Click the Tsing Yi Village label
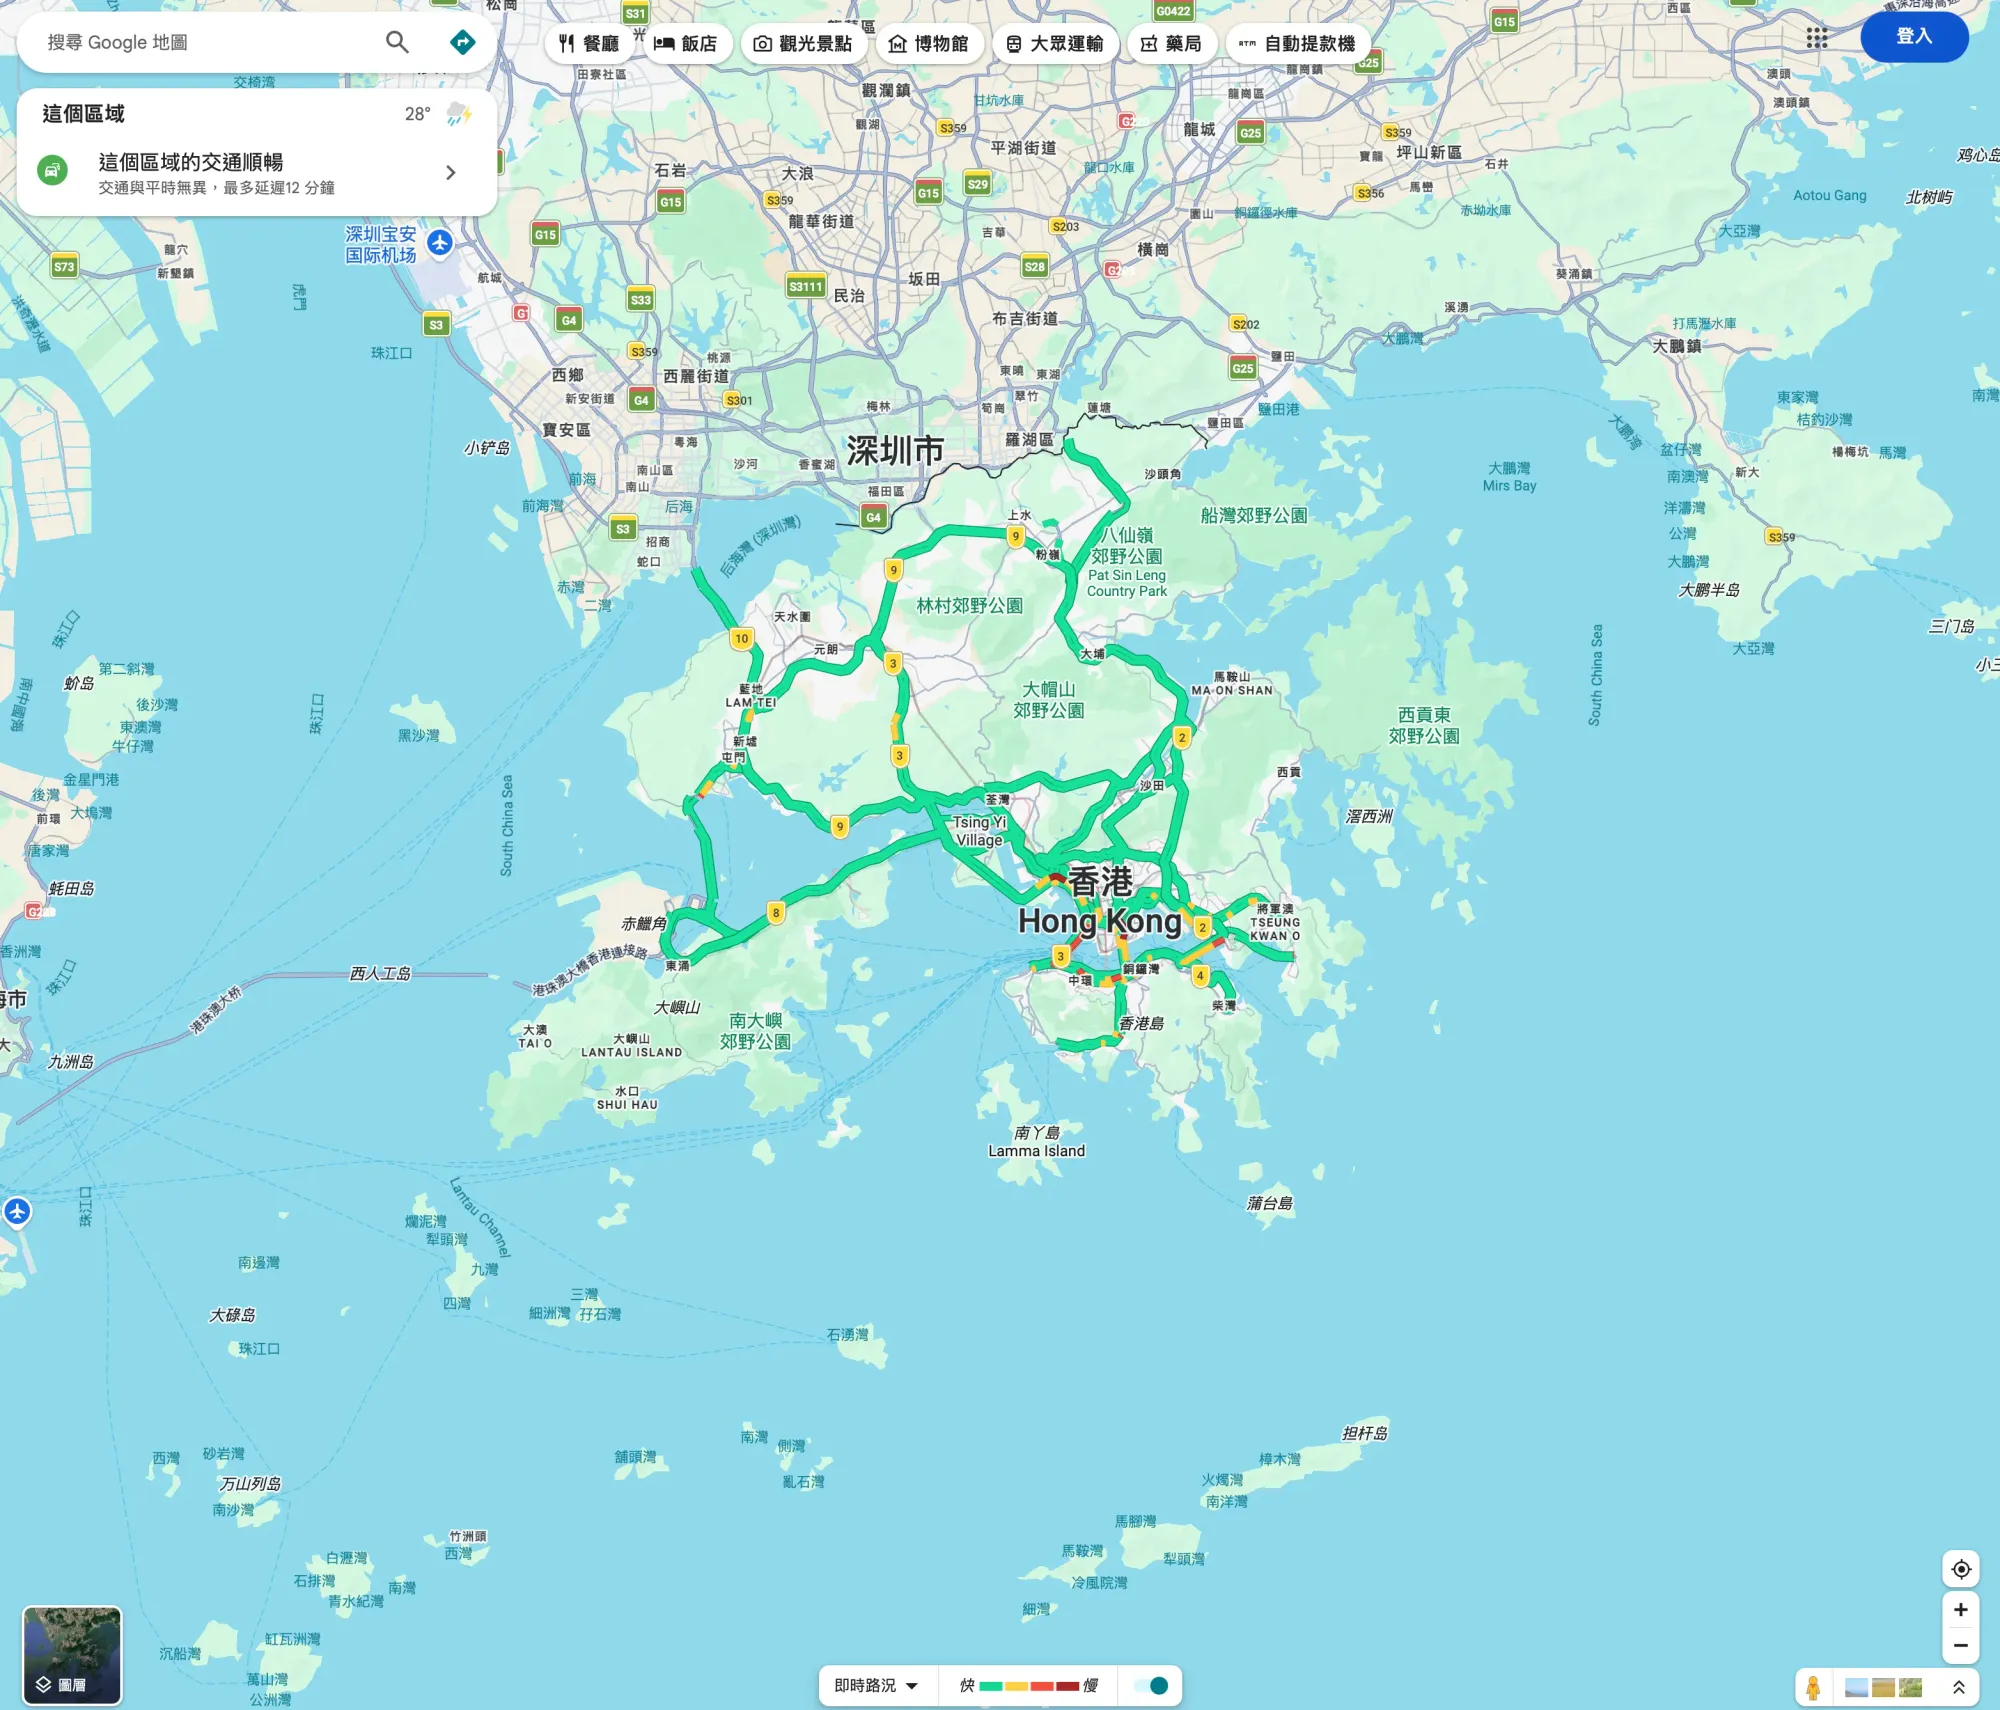 (x=979, y=830)
